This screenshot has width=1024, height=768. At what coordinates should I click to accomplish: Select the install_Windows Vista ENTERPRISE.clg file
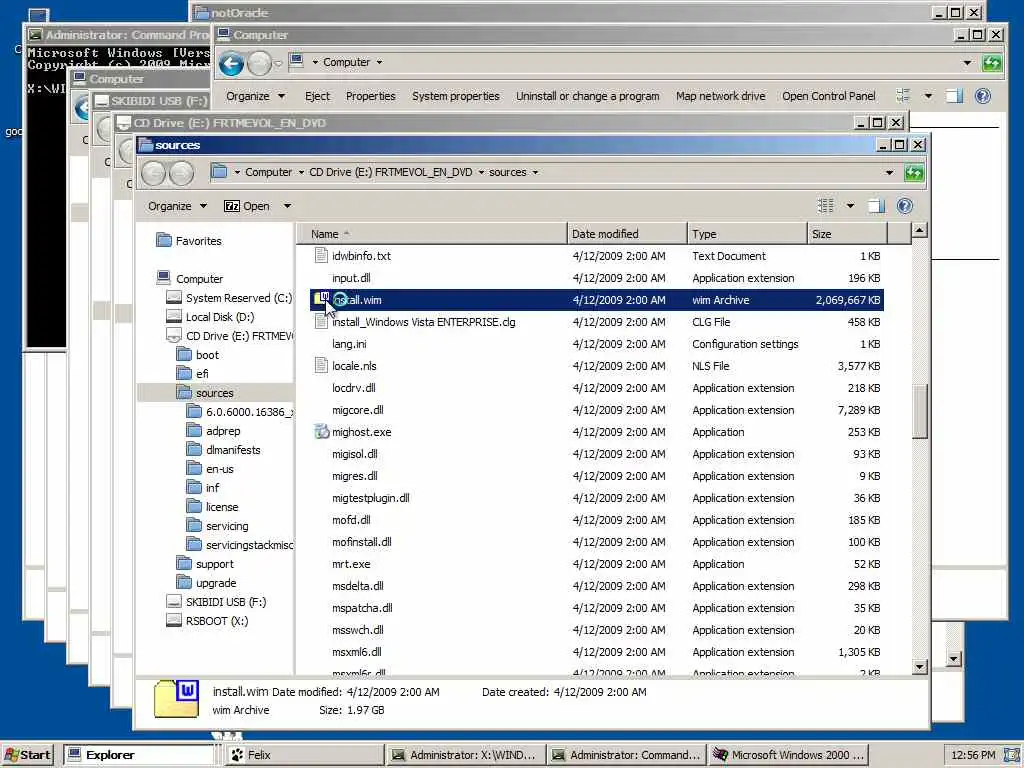pos(597,322)
